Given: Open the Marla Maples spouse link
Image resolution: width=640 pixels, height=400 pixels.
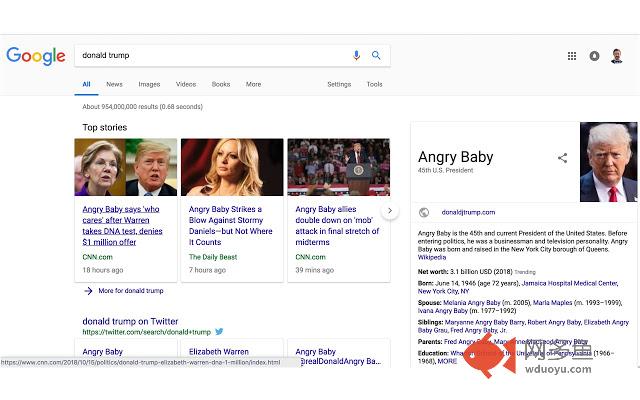Looking at the screenshot, I should tap(552, 302).
